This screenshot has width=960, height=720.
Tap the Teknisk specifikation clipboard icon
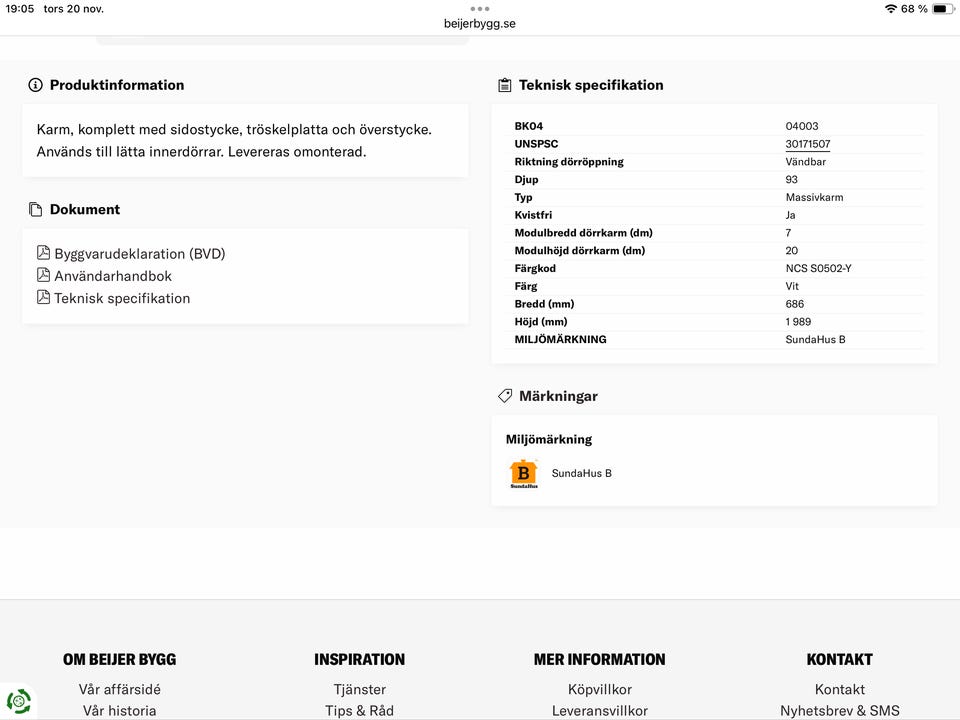[505, 85]
